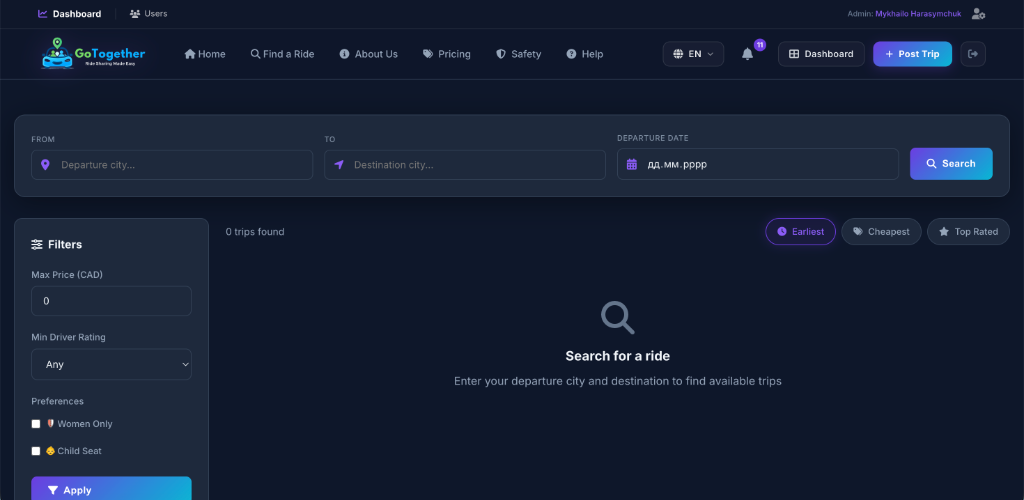1024x500 pixels.
Task: Click the notification bell icon
Action: [748, 54]
